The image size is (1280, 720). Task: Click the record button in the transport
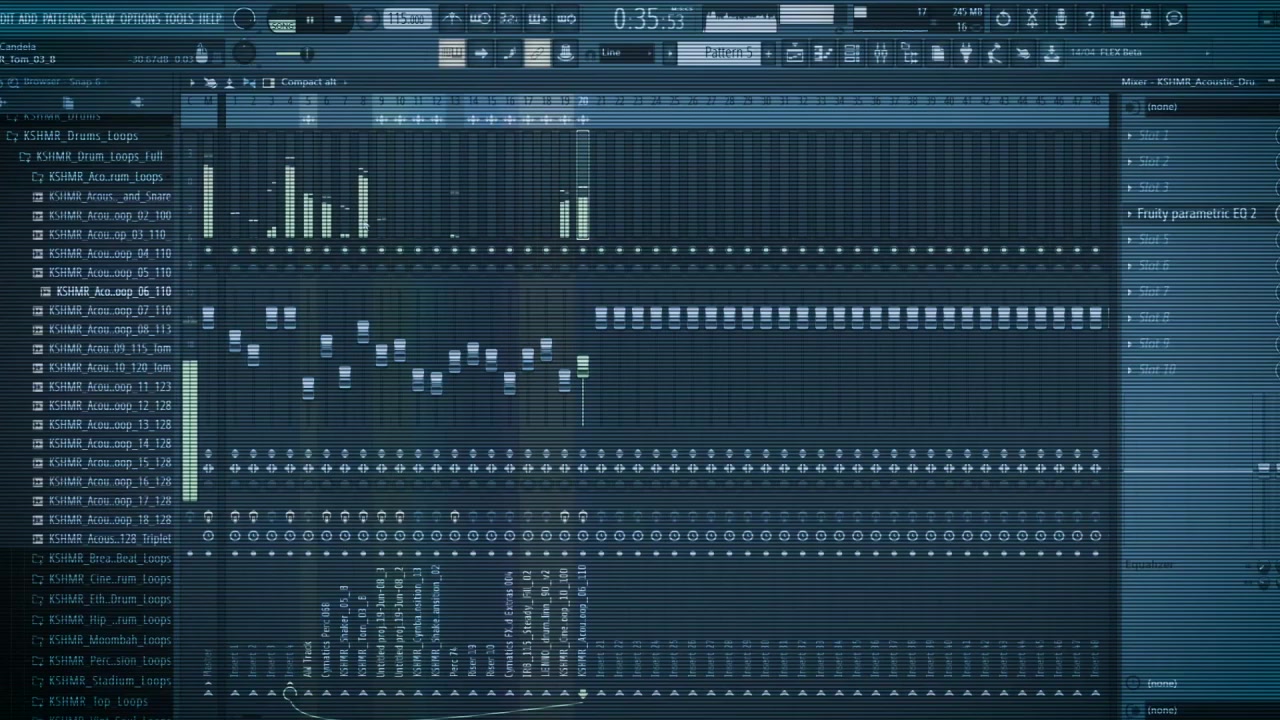pos(368,20)
